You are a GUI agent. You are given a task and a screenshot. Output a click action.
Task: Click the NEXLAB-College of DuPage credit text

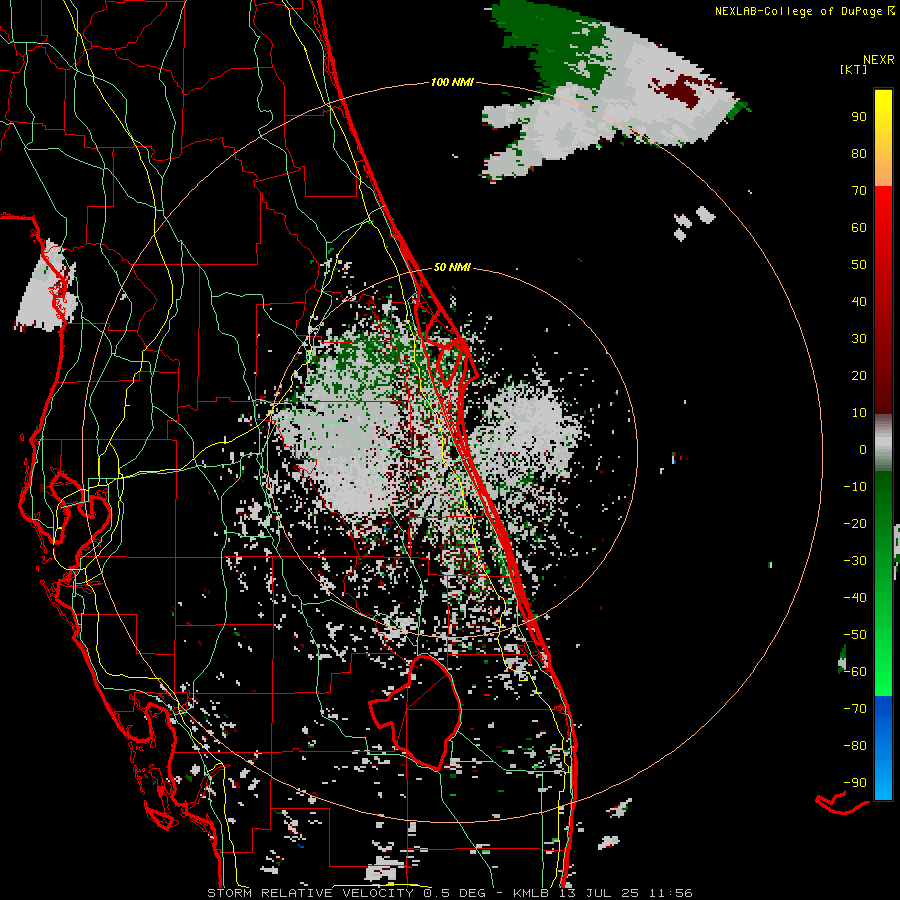804,11
